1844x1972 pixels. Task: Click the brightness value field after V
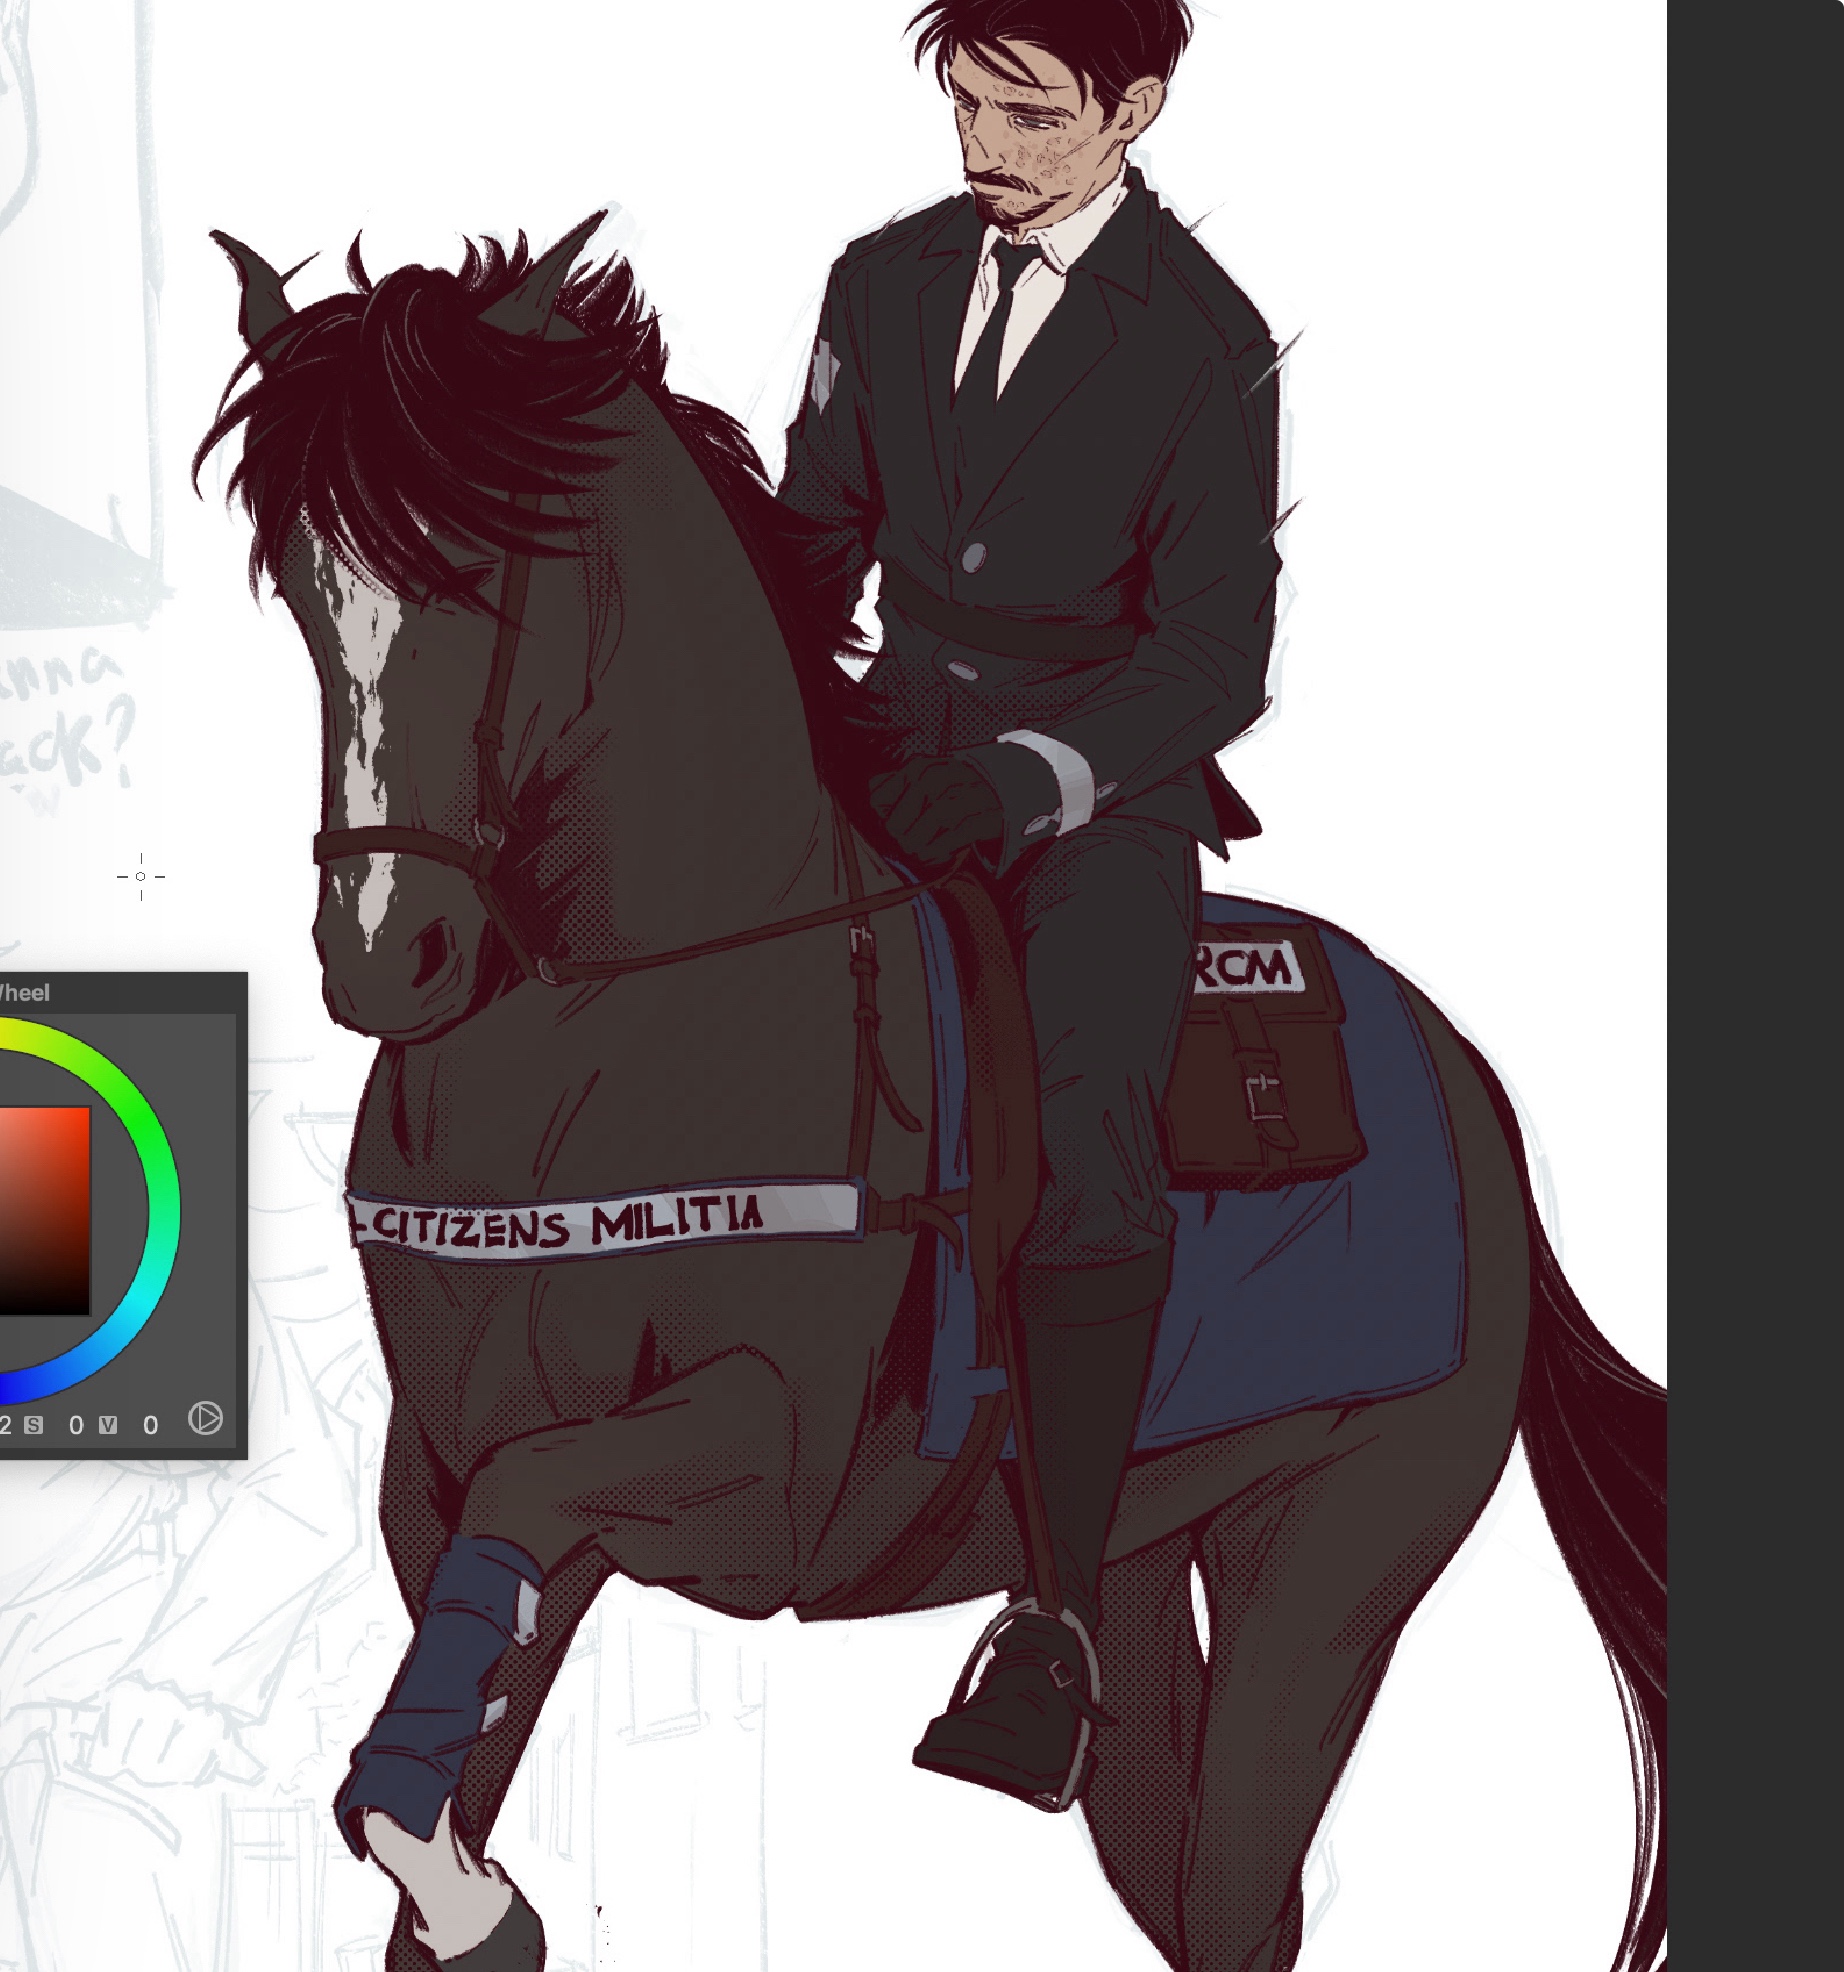[x=150, y=1425]
